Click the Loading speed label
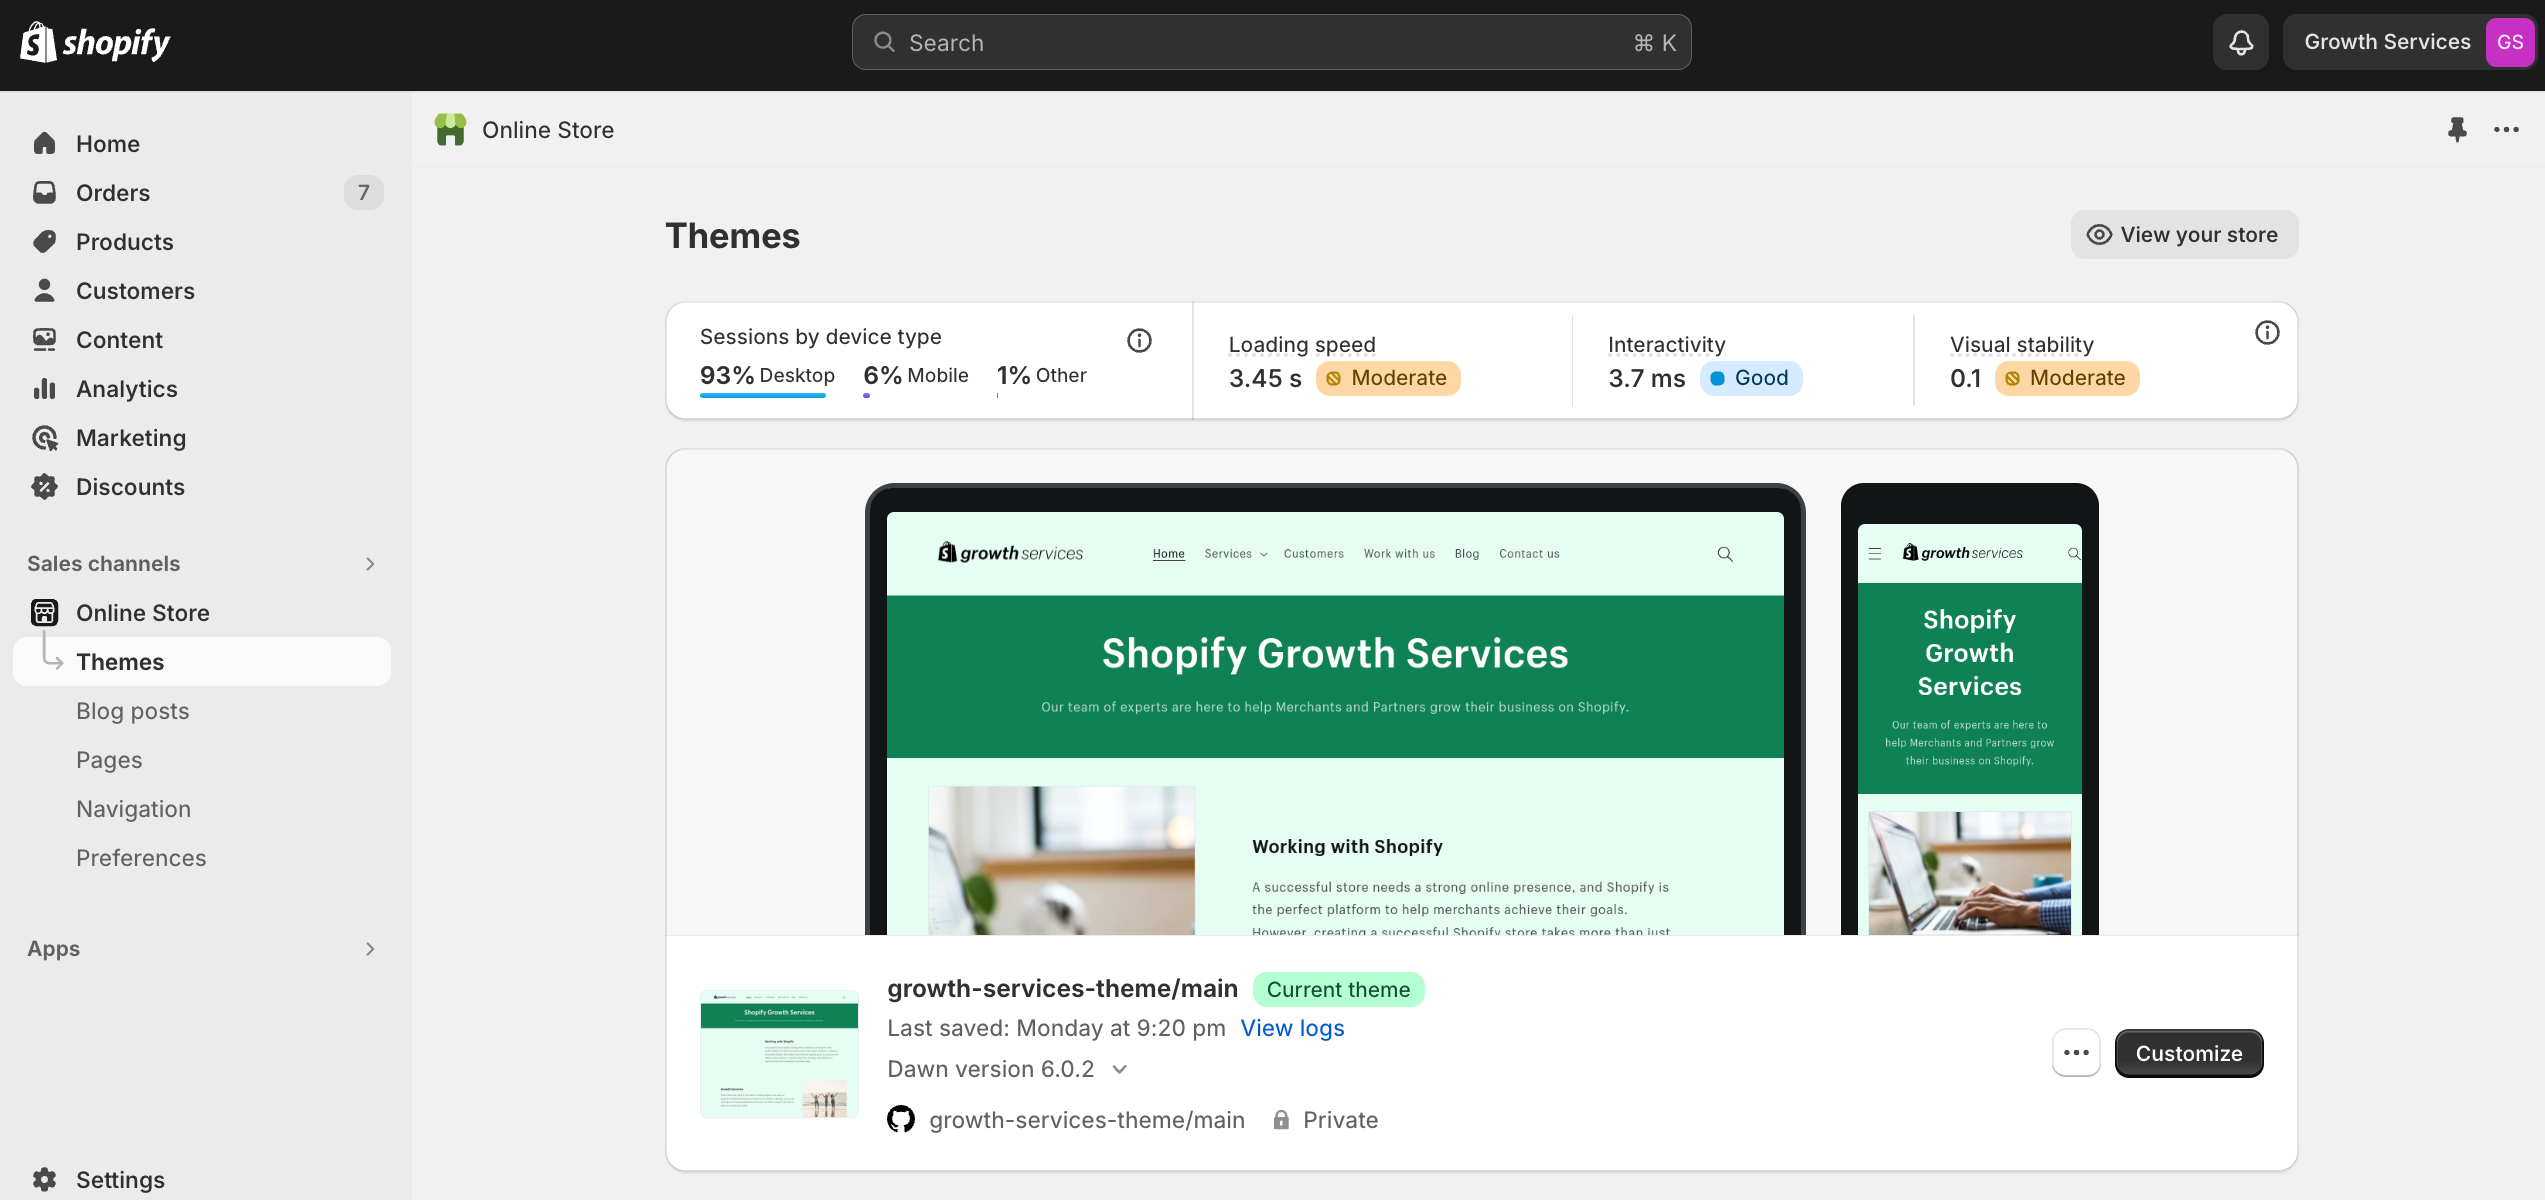 tap(1302, 344)
